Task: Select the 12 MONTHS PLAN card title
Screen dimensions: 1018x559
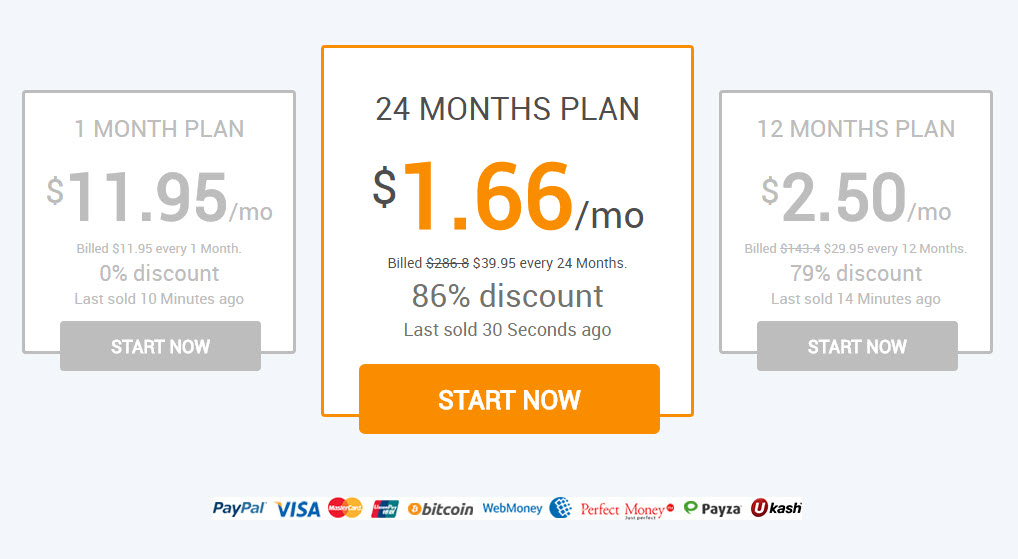Action: point(856,129)
